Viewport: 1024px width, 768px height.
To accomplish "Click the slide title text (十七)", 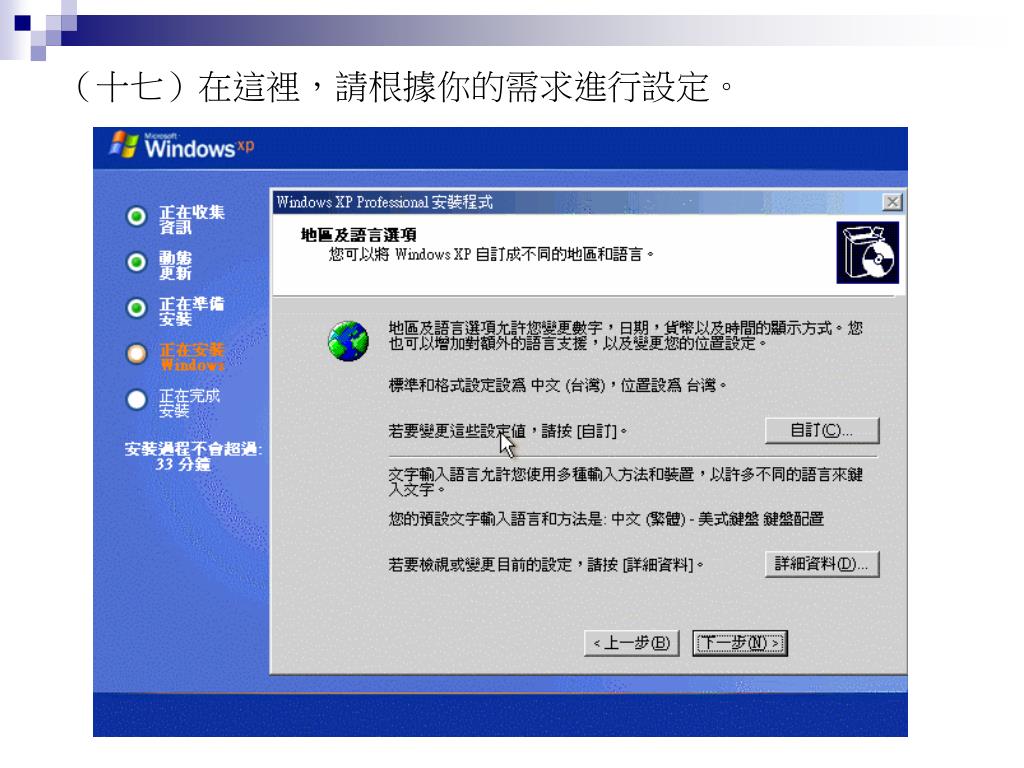I will pos(406,87).
